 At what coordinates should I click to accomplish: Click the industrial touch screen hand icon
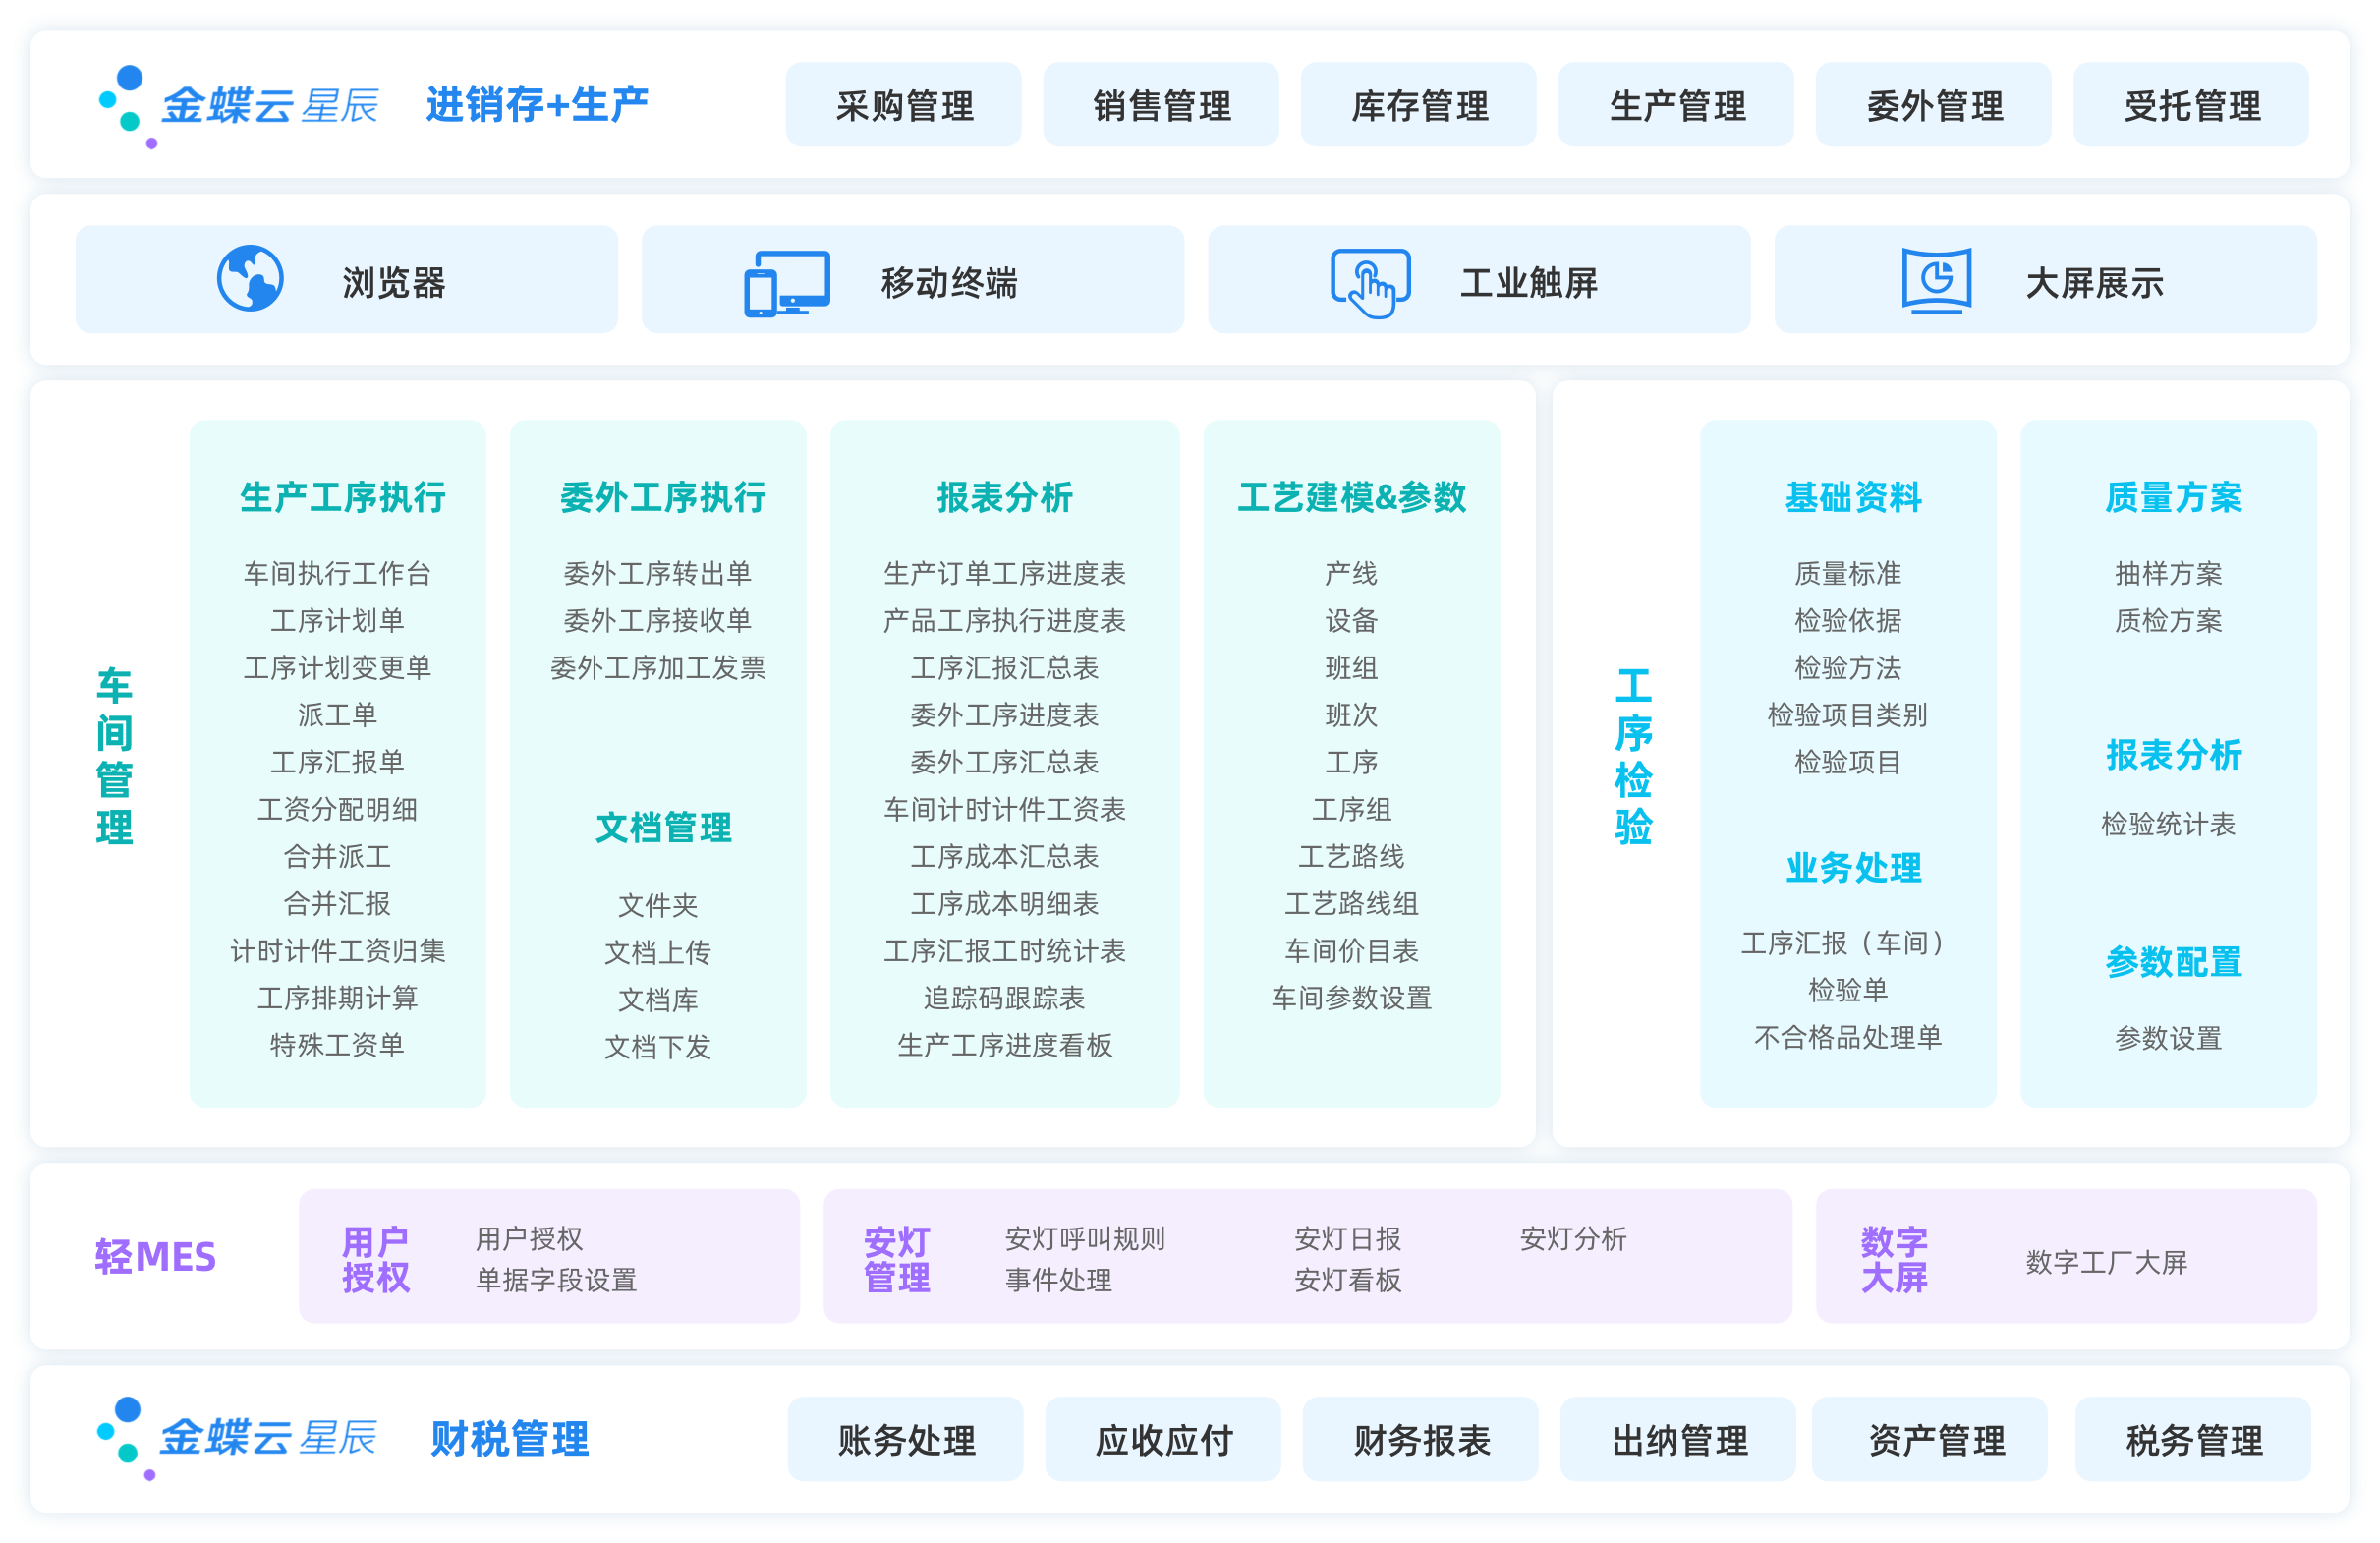coord(1370,283)
